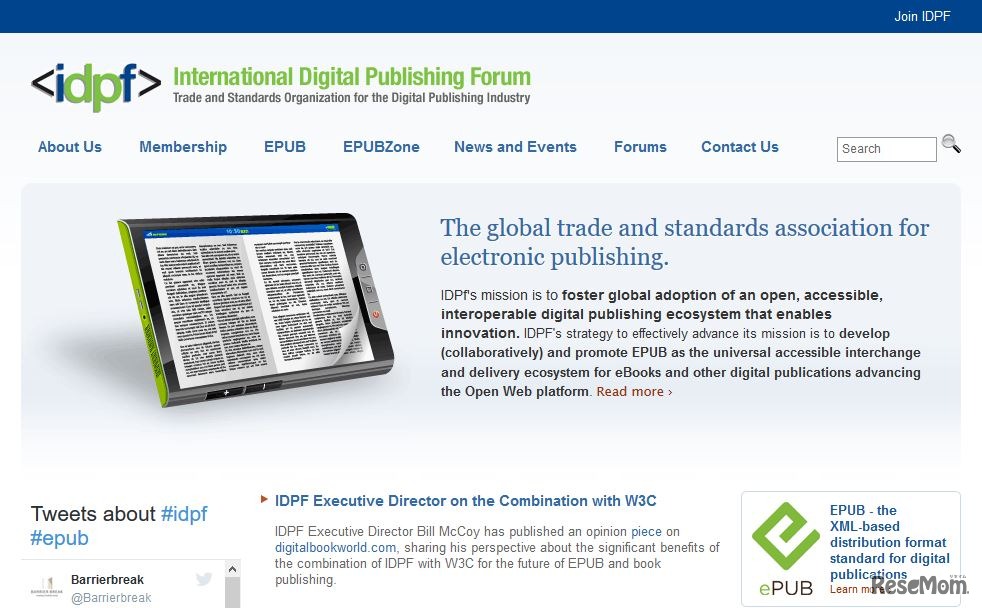The height and width of the screenshot is (608, 982).
Task: Click the global trade and standards headline
Action: coord(685,242)
